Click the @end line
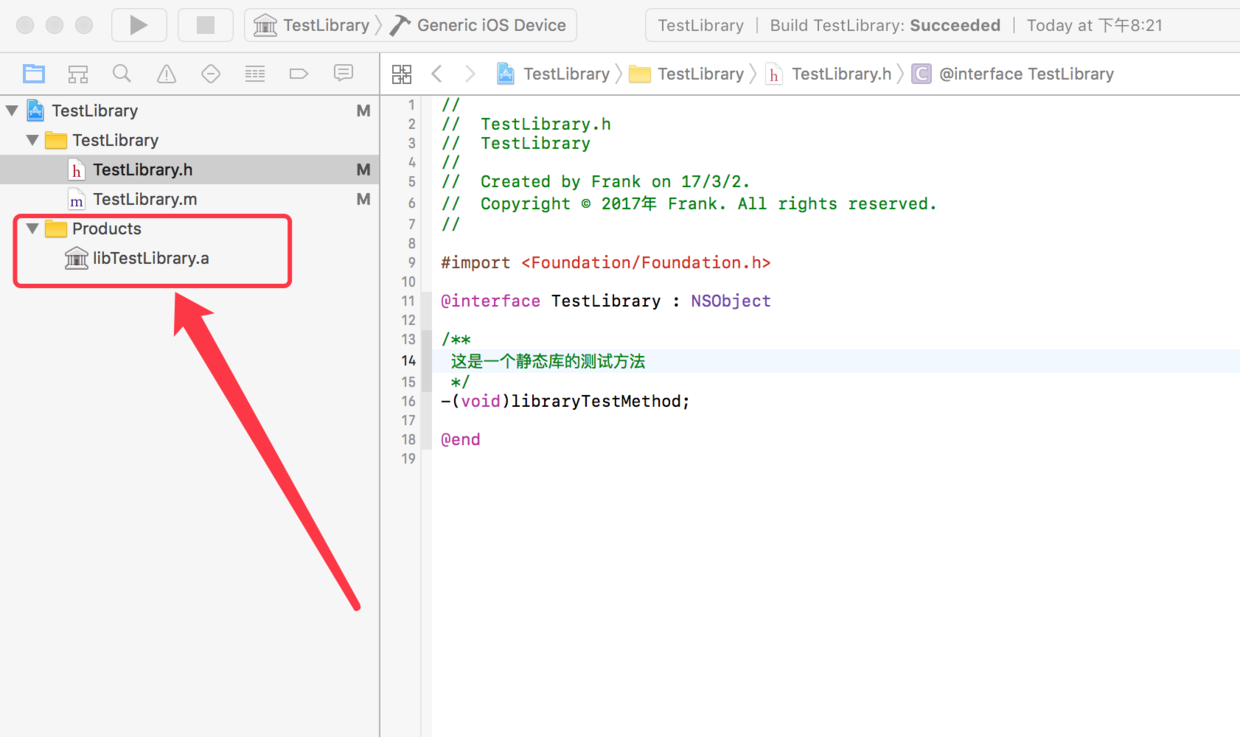1240x737 pixels. (460, 440)
